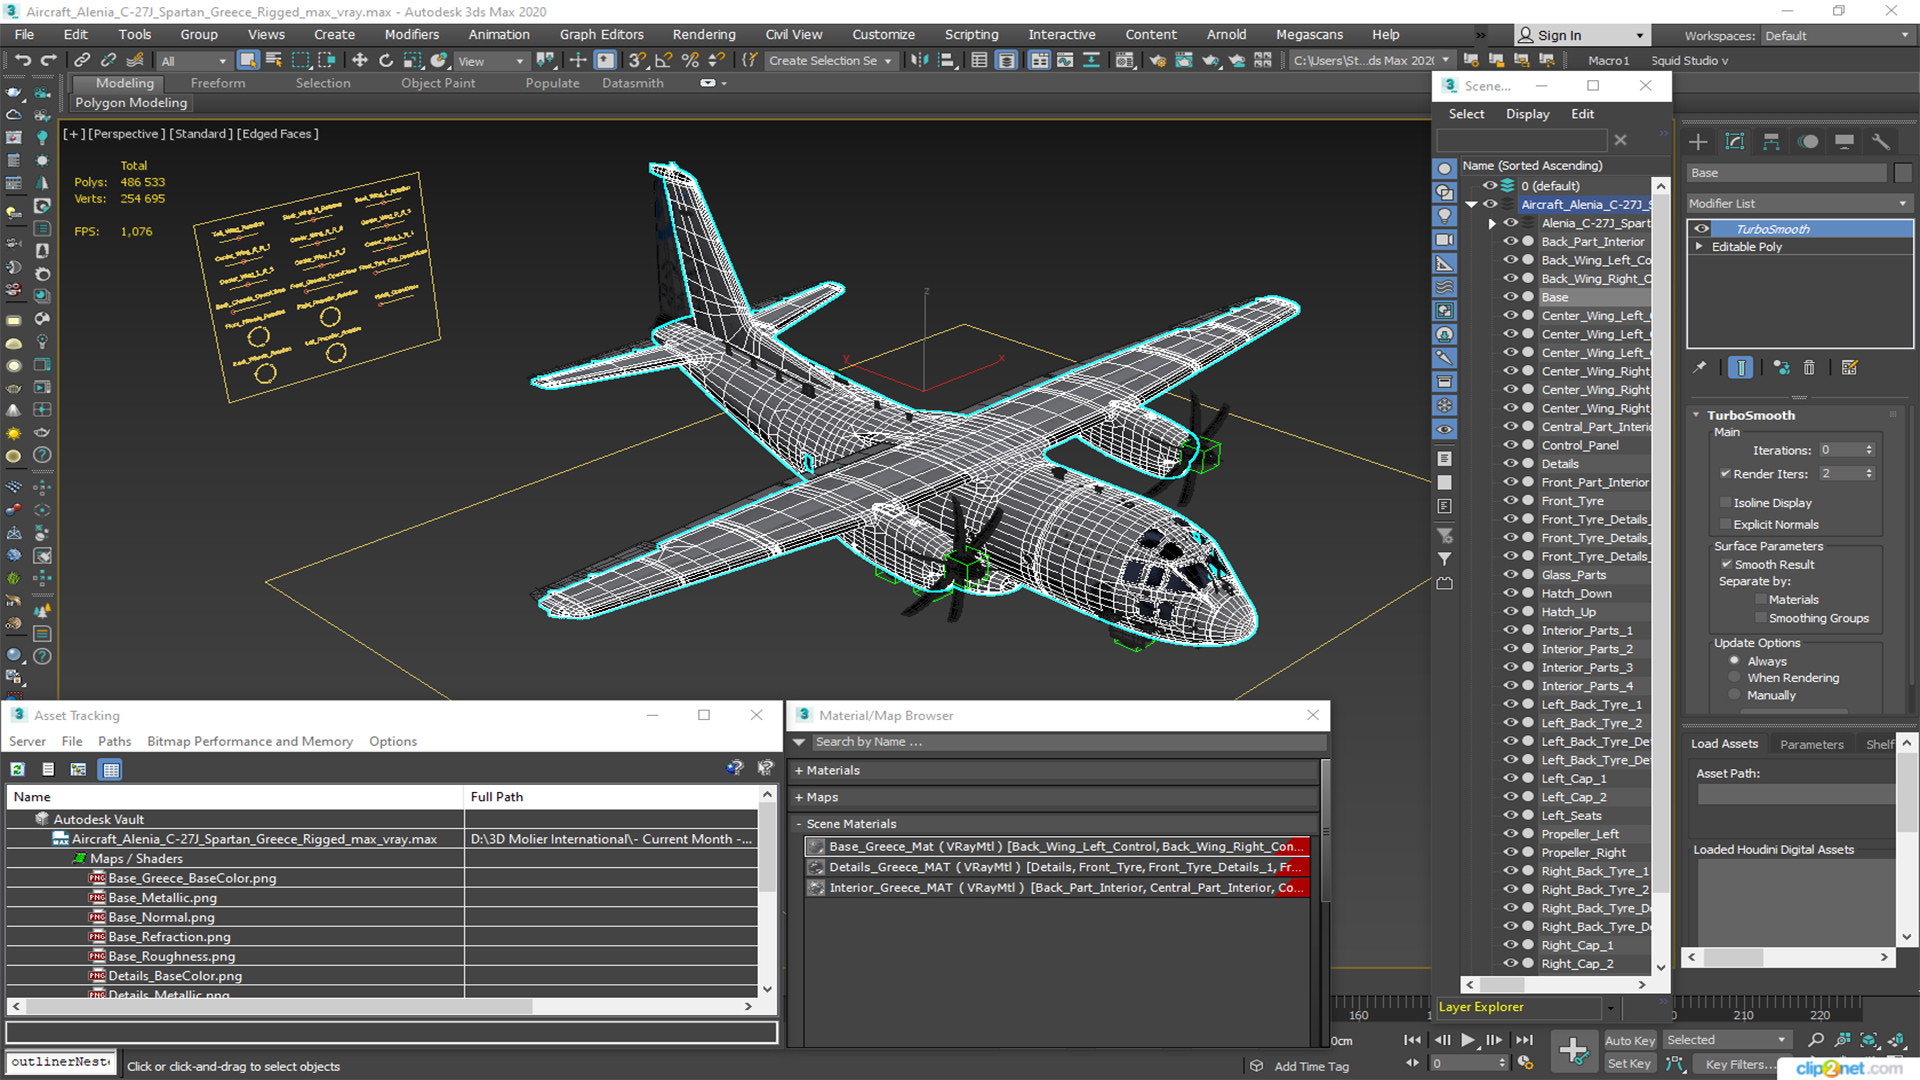Activate the Select and Link tool
The width and height of the screenshot is (1920, 1080).
(82, 61)
